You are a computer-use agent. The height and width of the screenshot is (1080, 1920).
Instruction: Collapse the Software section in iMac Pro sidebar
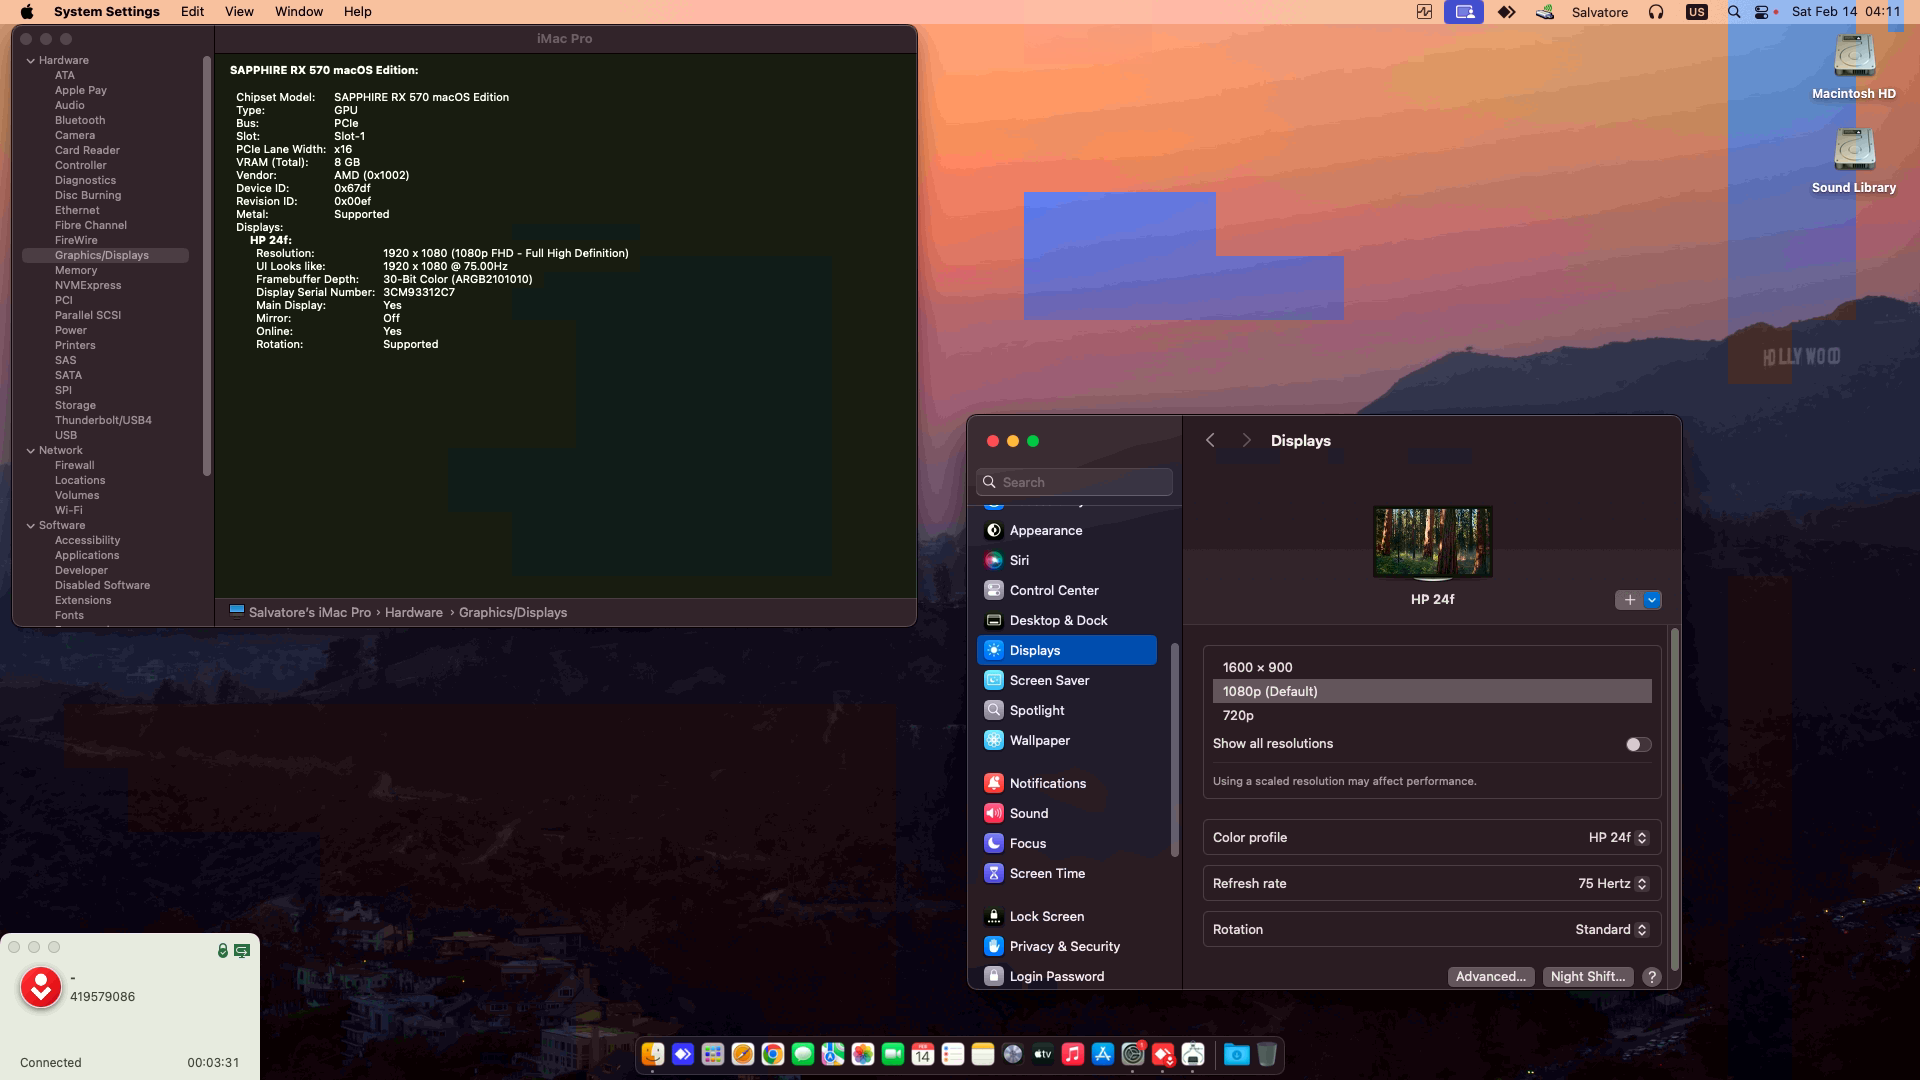coord(31,526)
